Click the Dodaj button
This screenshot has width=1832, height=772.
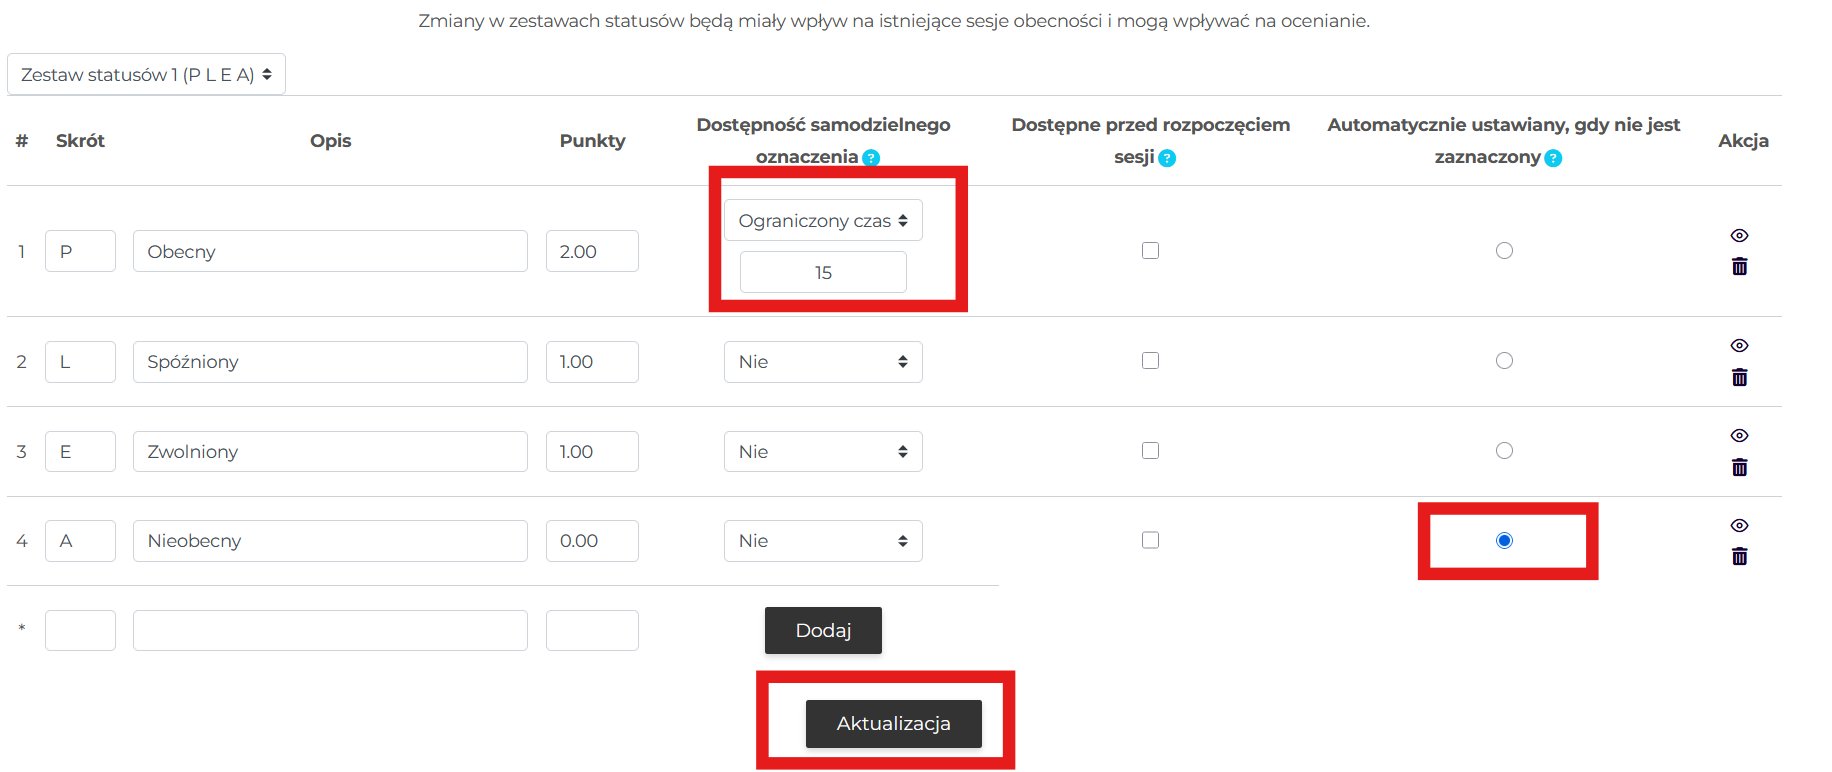click(x=823, y=630)
